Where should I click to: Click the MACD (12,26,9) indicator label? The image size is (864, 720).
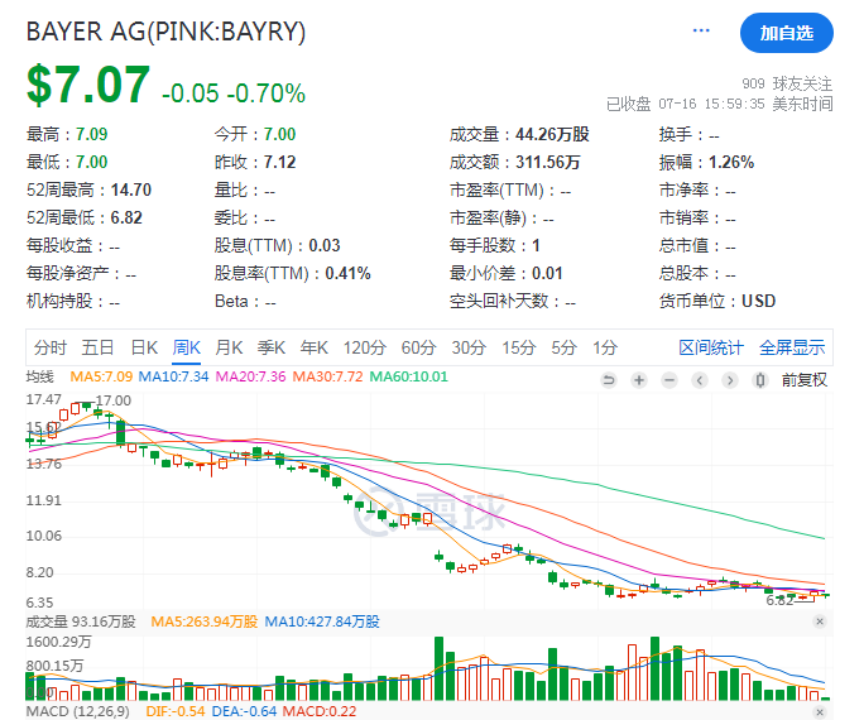point(78,711)
